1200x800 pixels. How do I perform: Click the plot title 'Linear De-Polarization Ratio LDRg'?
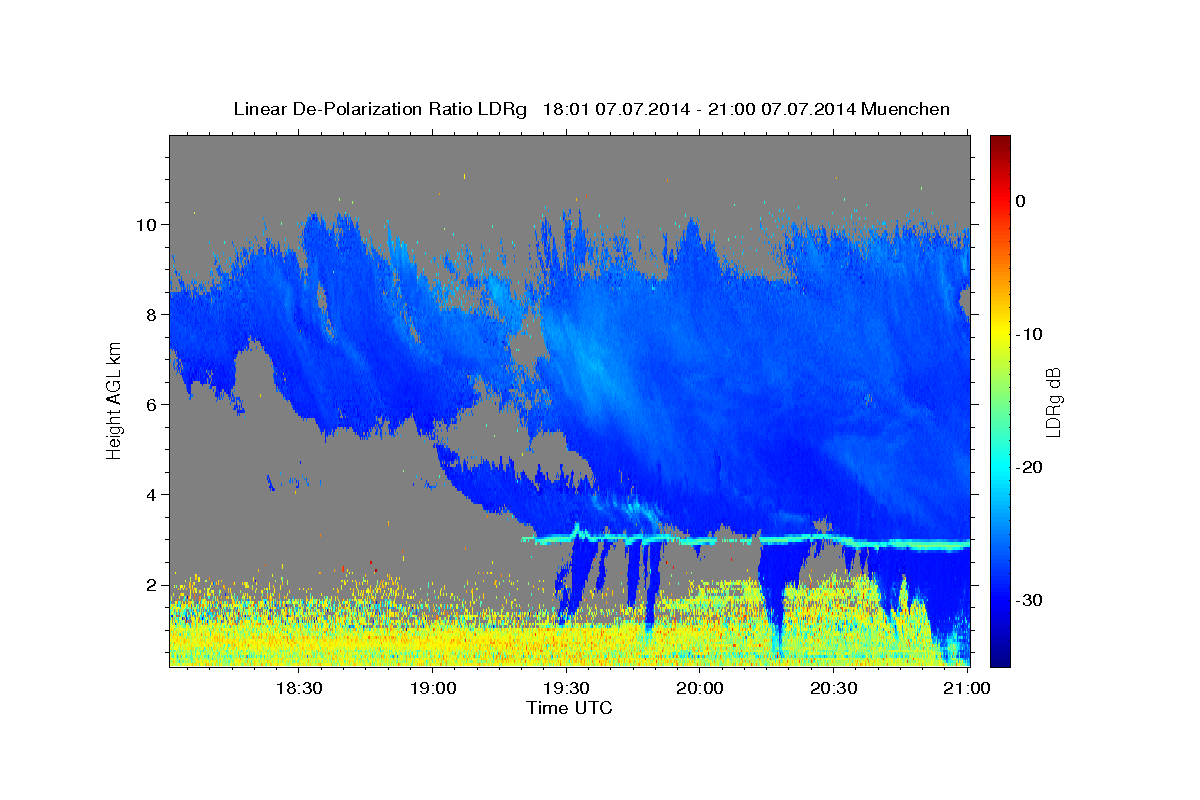coord(380,109)
